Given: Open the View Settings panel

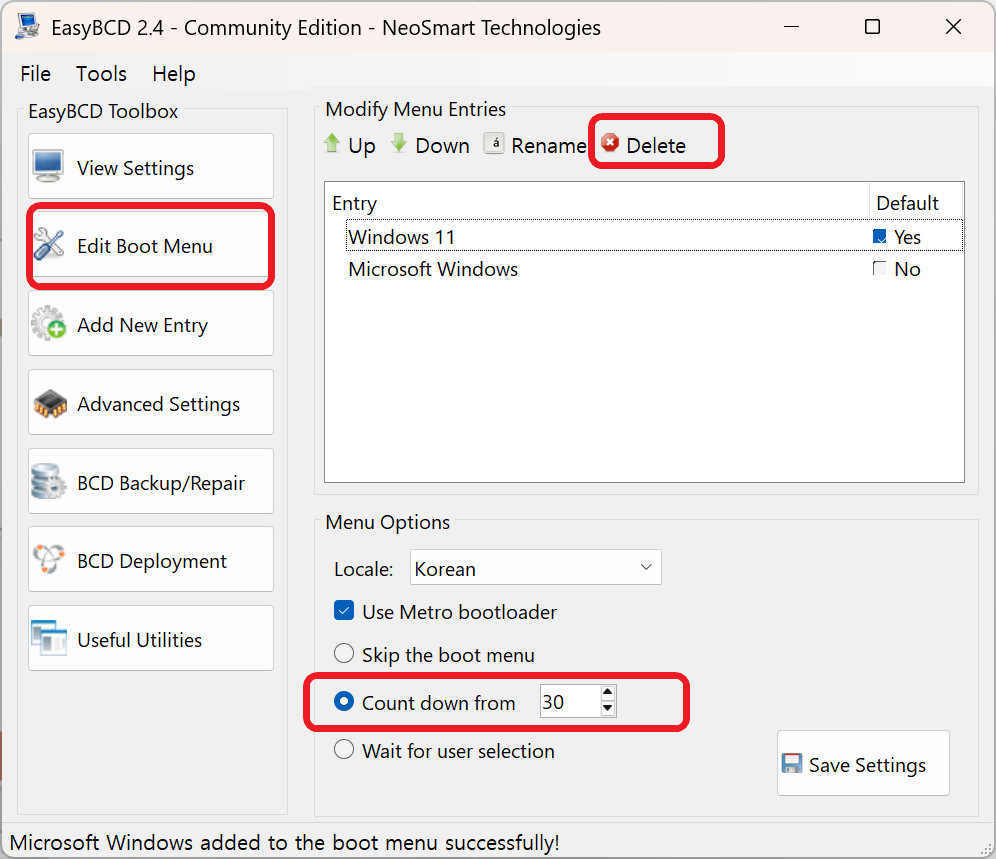Looking at the screenshot, I should pos(151,167).
